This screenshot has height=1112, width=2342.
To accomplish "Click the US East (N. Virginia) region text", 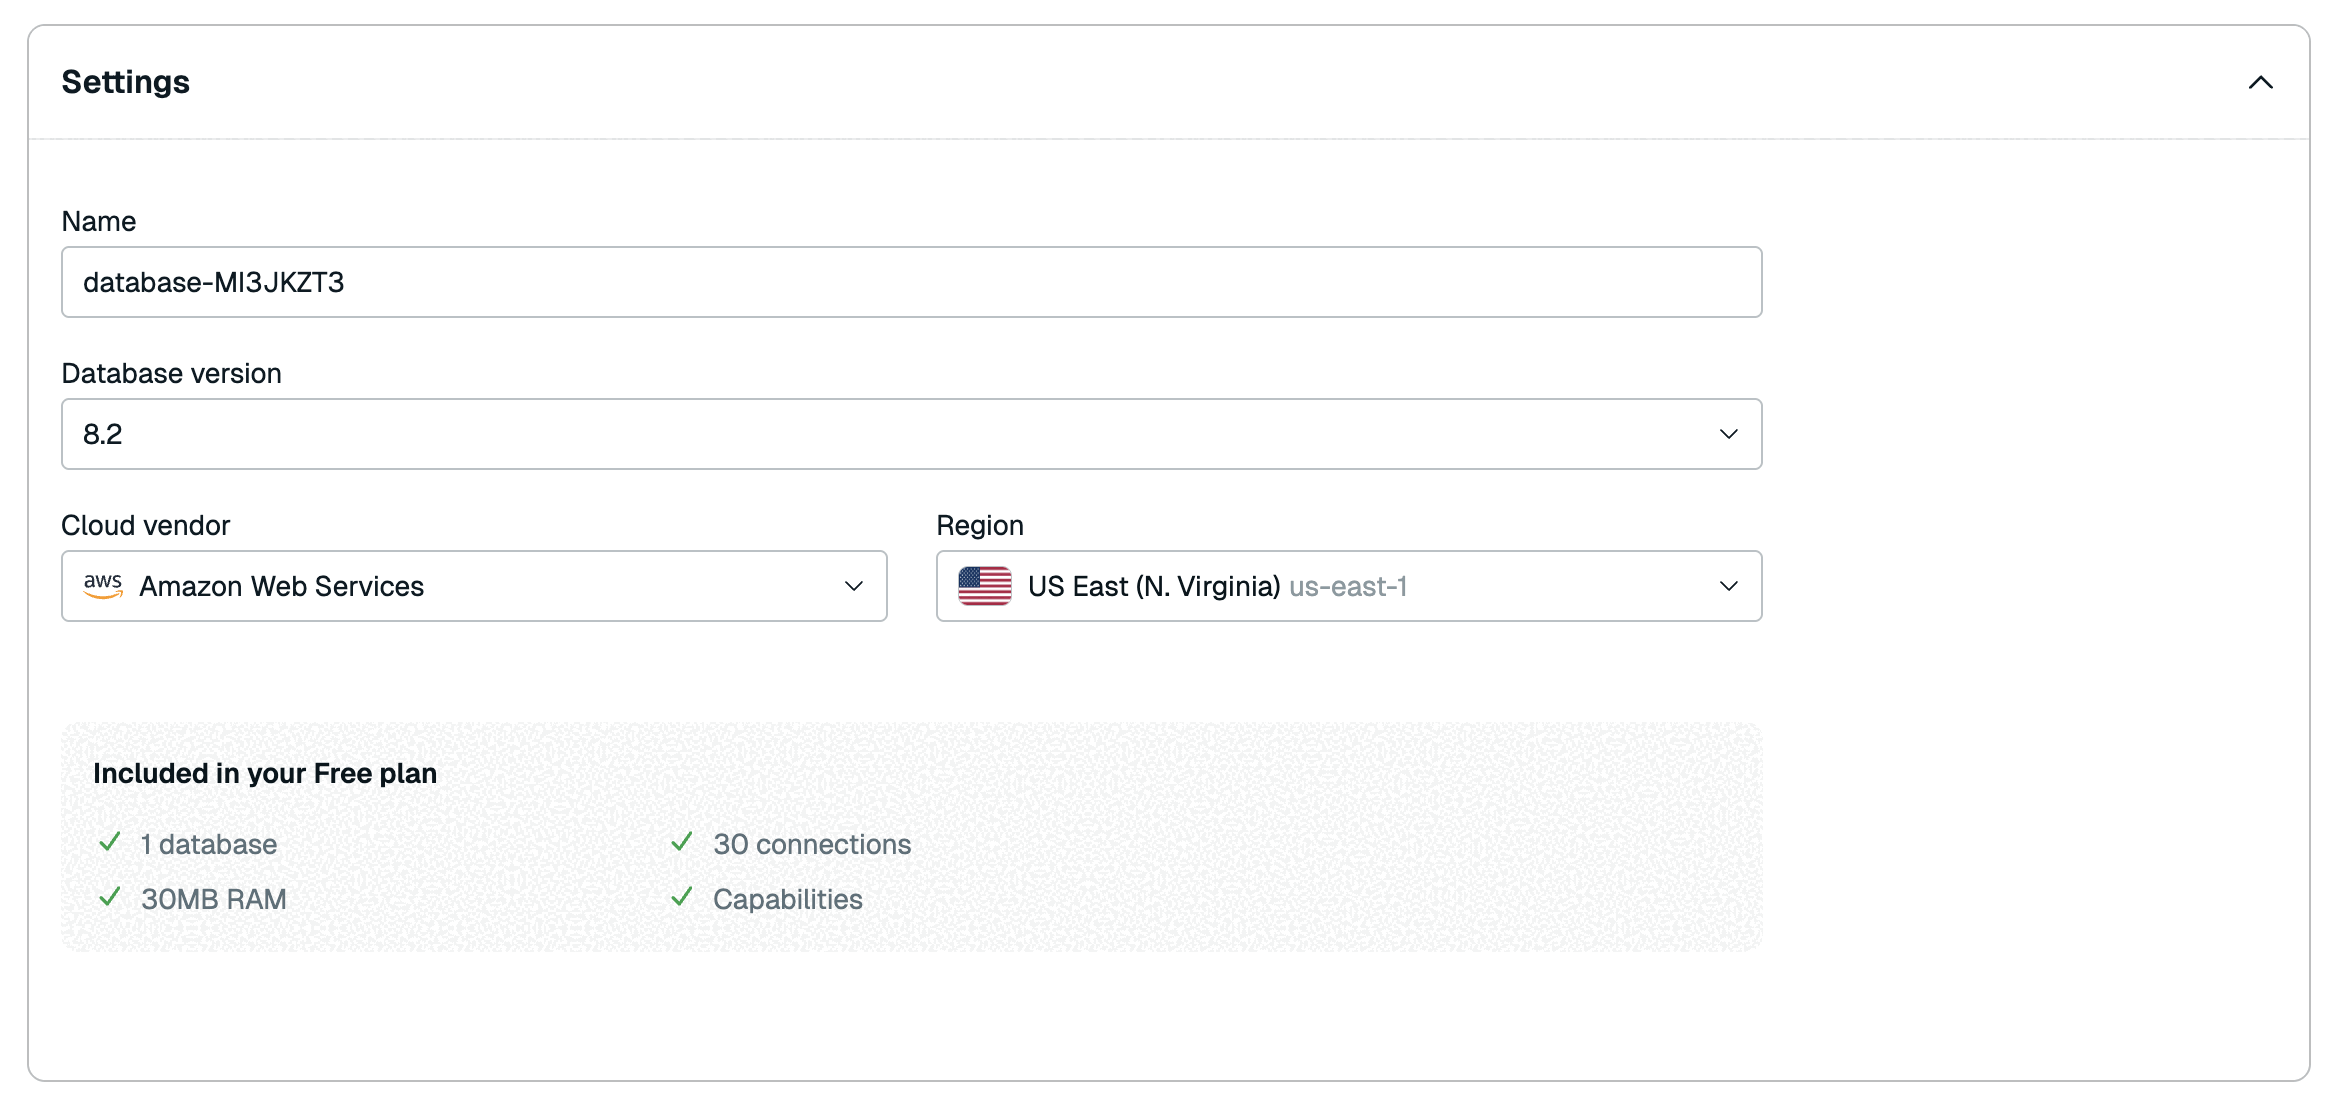I will point(1153,586).
